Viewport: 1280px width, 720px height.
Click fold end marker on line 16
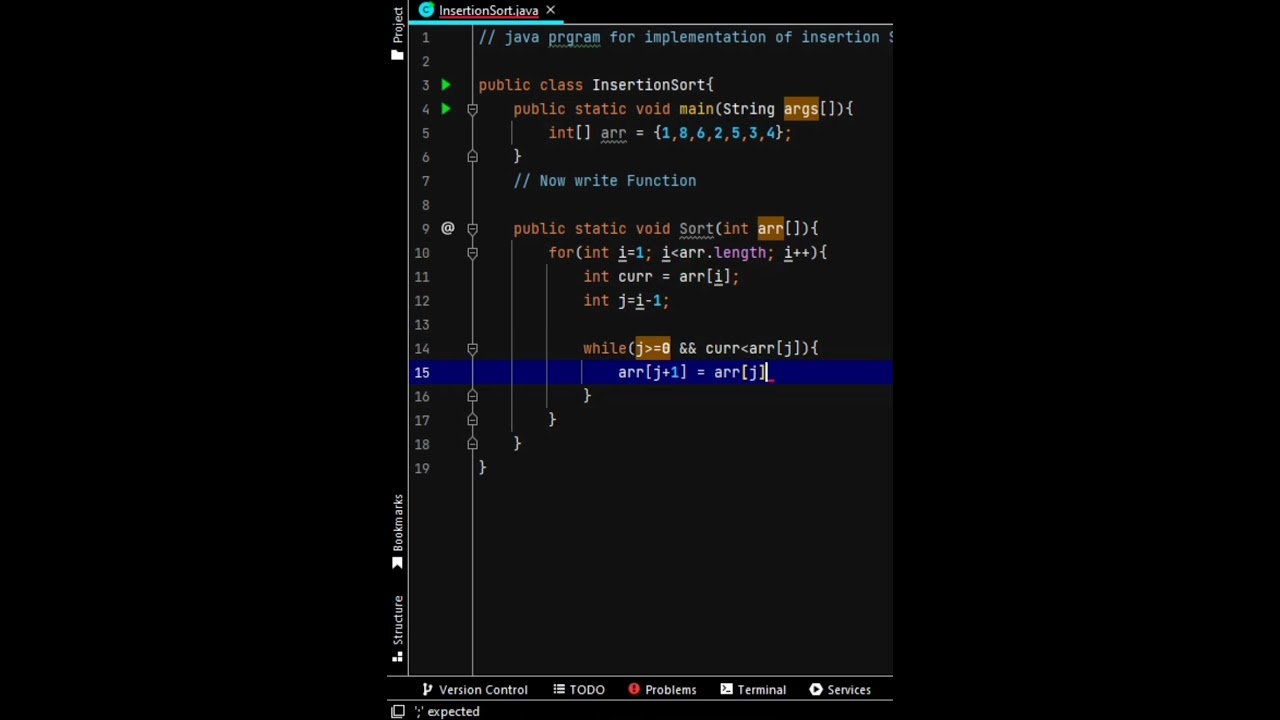point(472,397)
